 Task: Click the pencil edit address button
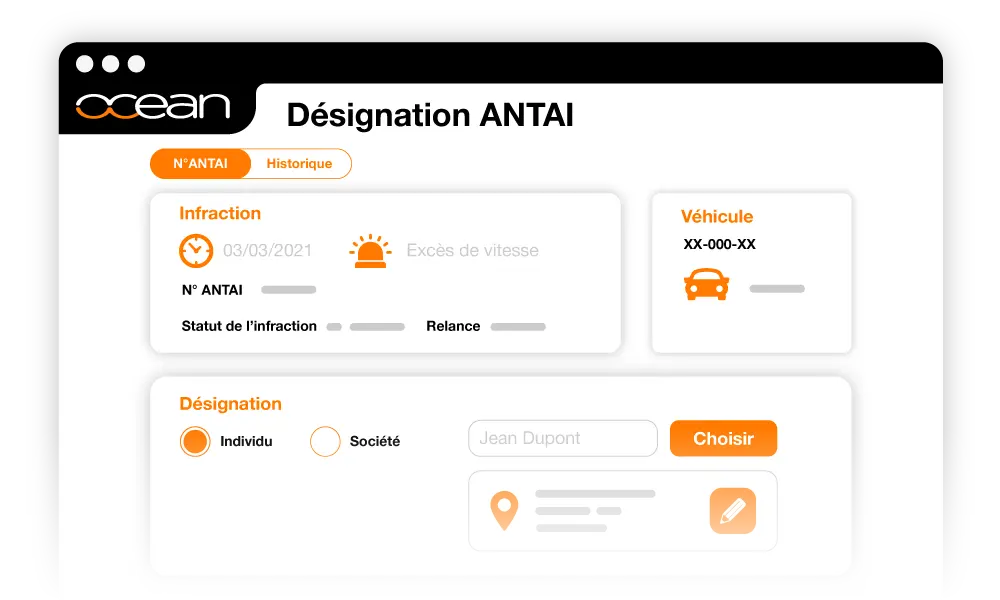pyautogui.click(x=733, y=511)
